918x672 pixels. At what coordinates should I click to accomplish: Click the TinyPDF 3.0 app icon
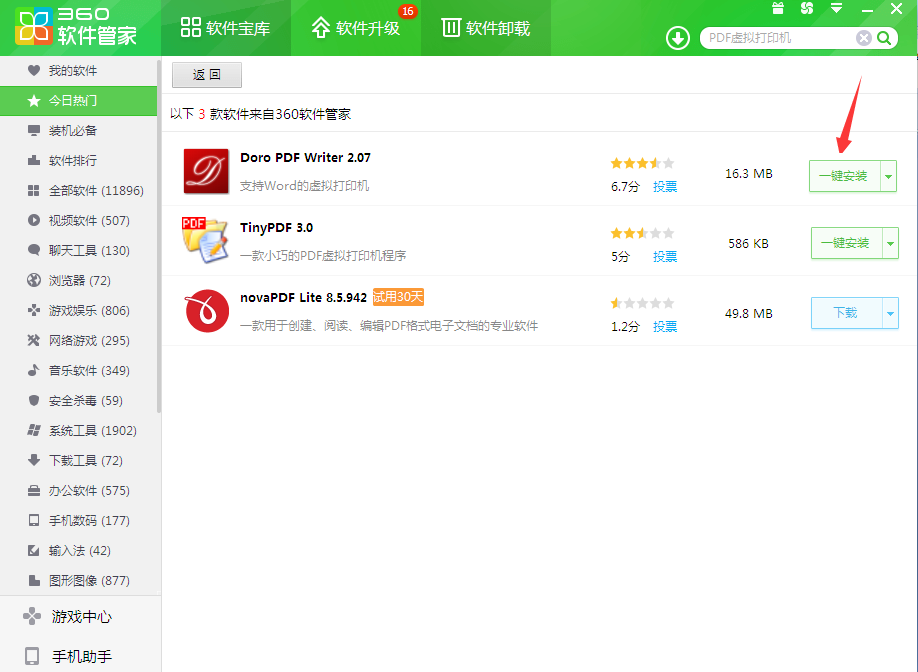point(205,240)
